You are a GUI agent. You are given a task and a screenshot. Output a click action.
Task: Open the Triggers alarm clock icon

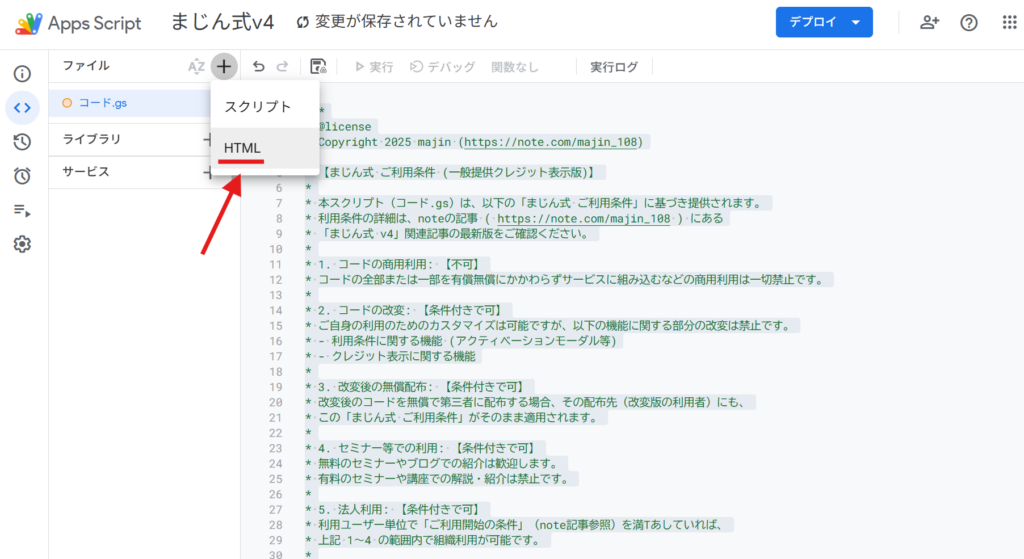click(x=22, y=176)
